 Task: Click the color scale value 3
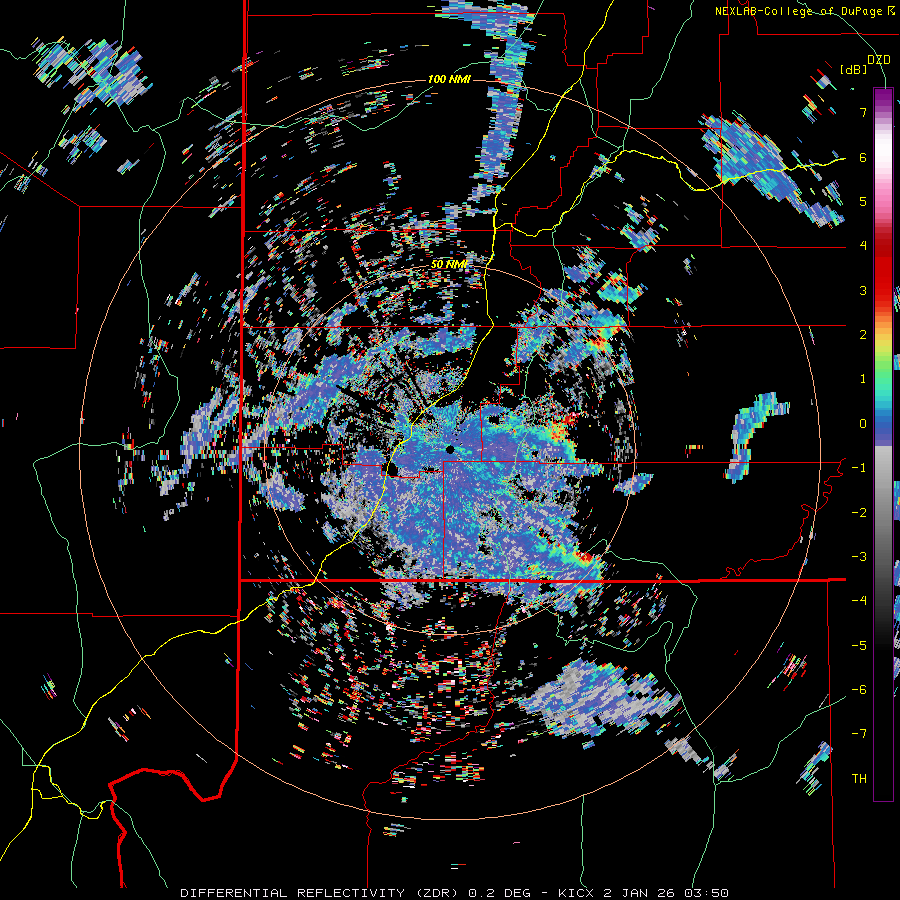(863, 290)
